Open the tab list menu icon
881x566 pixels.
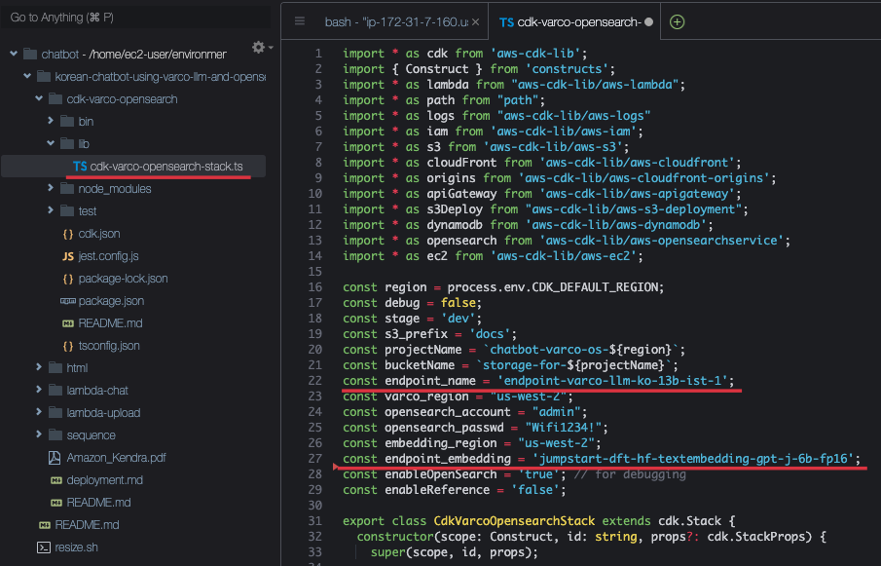click(299, 22)
